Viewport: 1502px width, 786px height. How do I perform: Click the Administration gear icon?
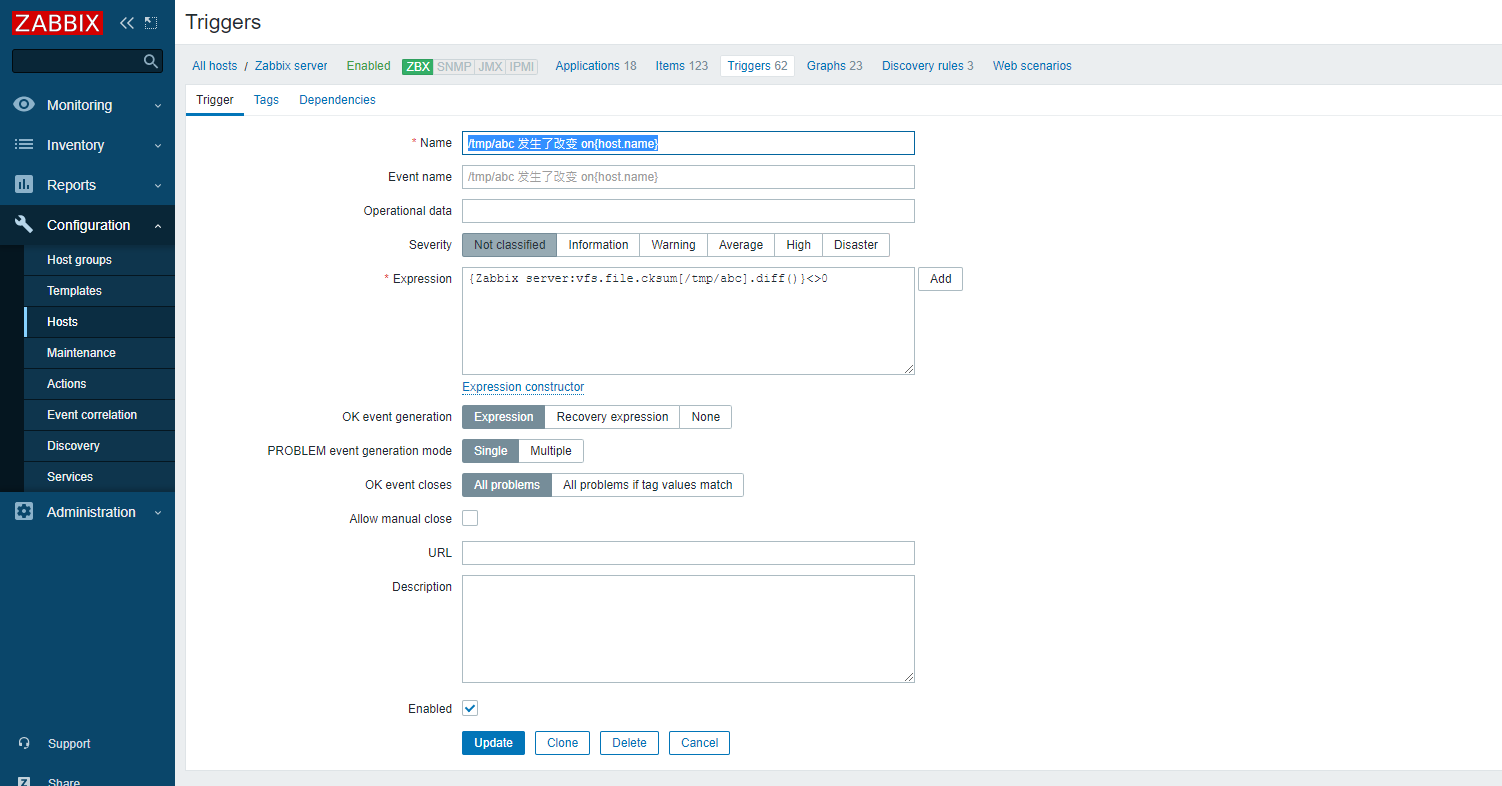(x=24, y=512)
